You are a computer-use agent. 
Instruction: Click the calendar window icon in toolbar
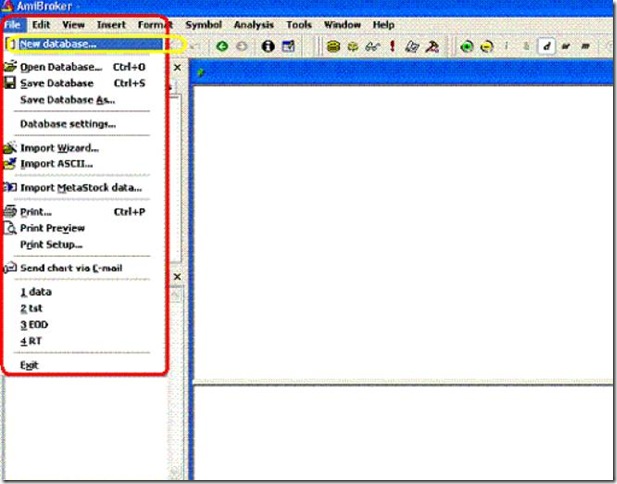pyautogui.click(x=288, y=46)
